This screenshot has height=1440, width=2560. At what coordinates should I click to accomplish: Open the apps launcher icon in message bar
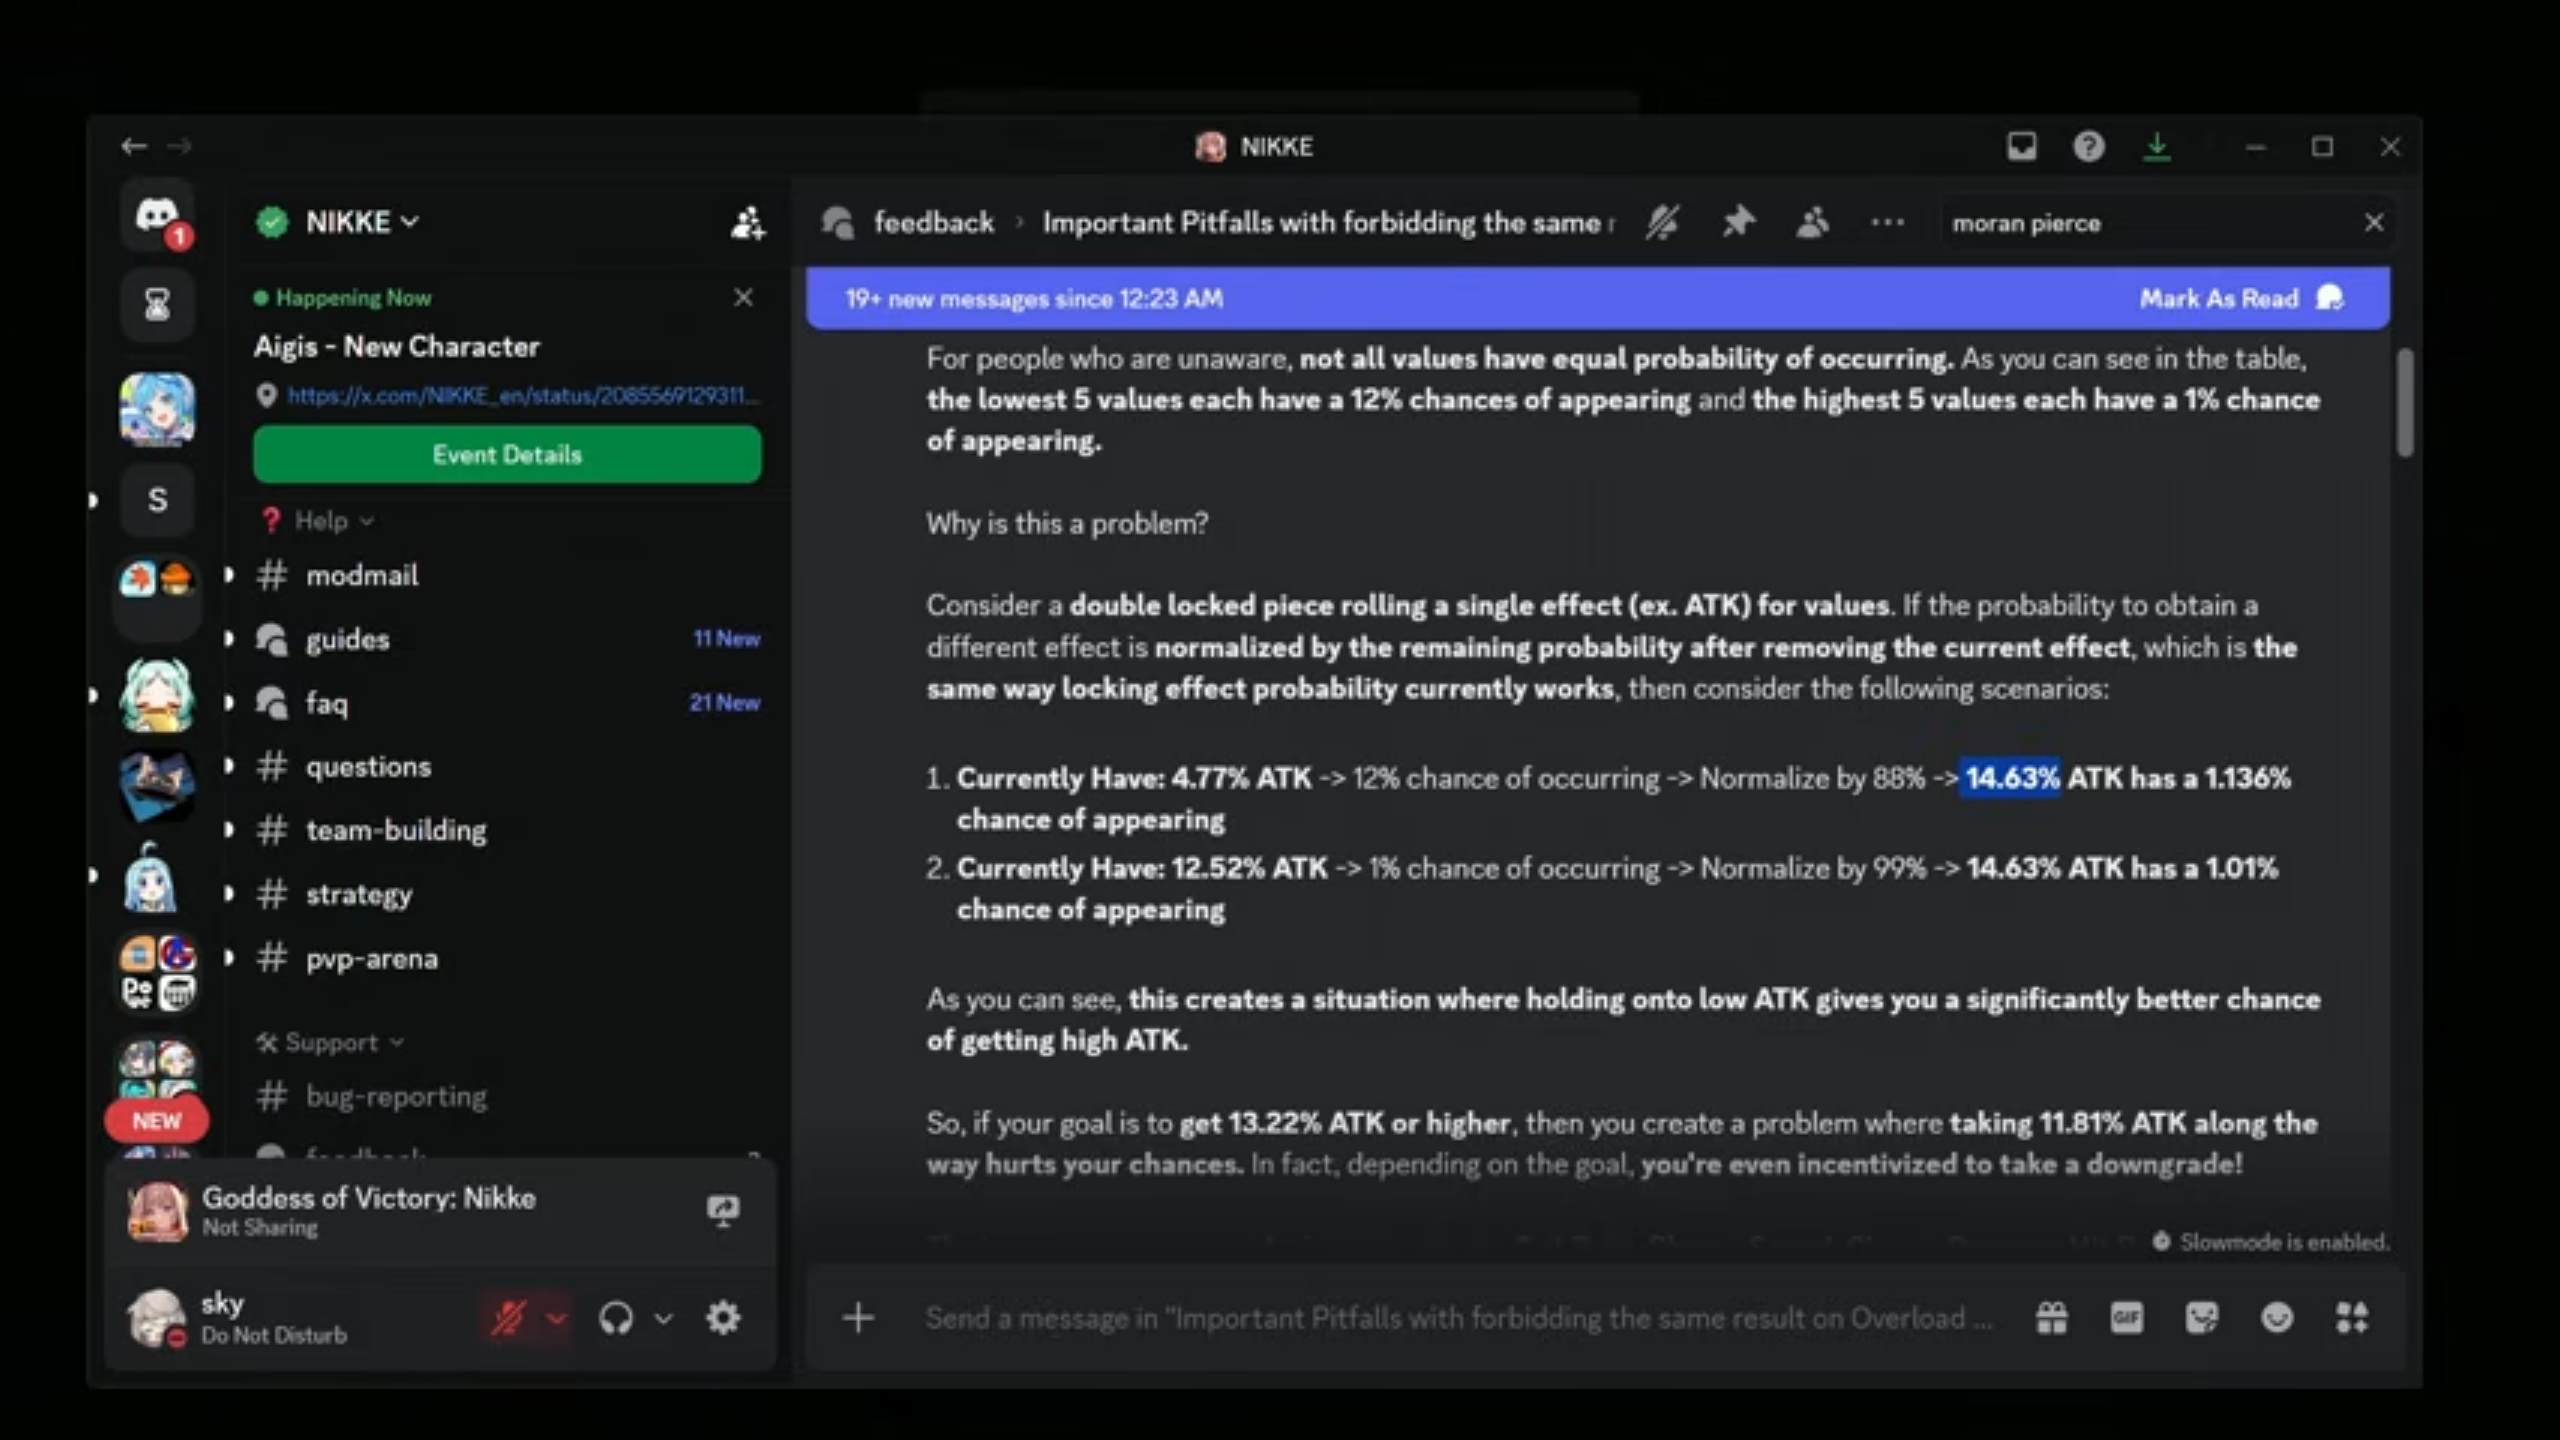coord(2352,1318)
